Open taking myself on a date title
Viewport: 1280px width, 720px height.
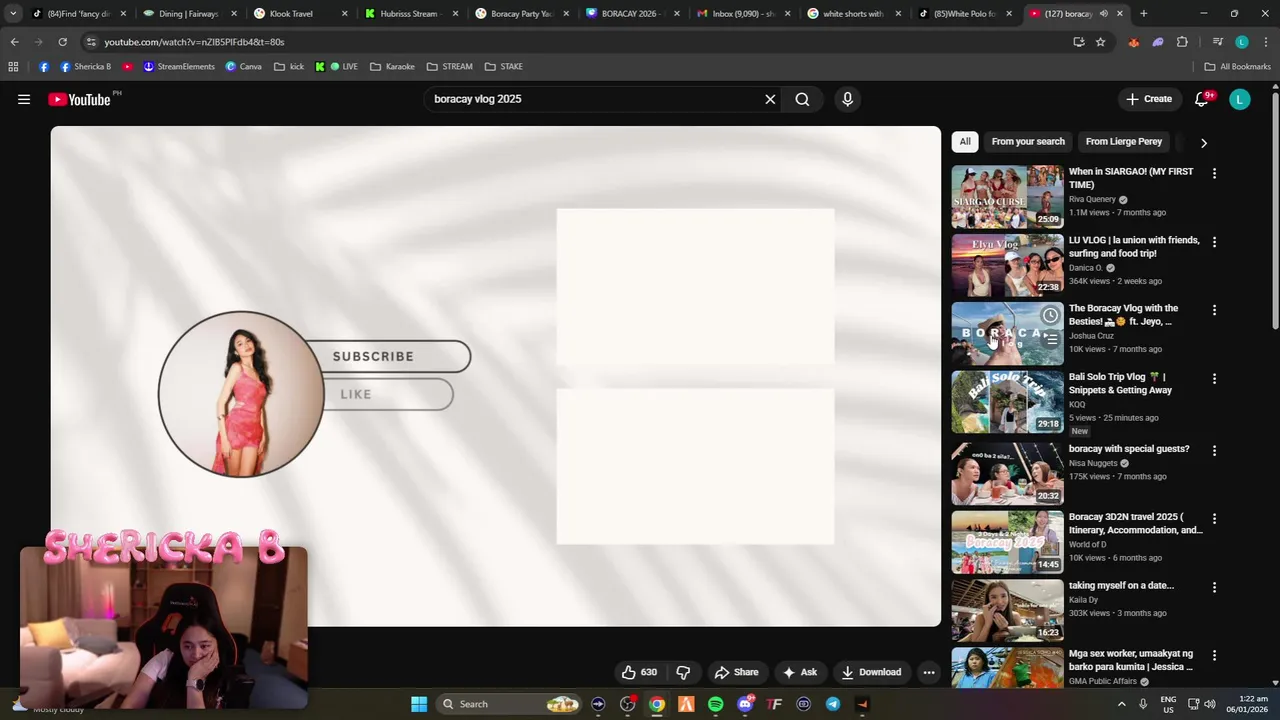pyautogui.click(x=1121, y=585)
